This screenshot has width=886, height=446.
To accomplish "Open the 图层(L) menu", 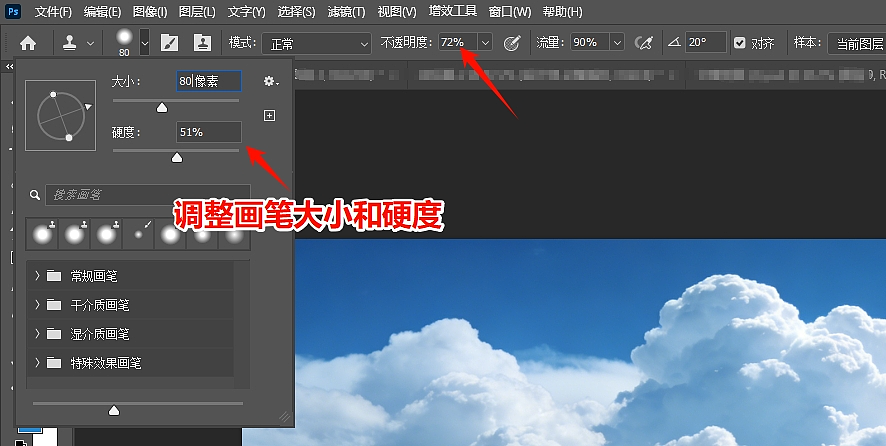I will 197,11.
